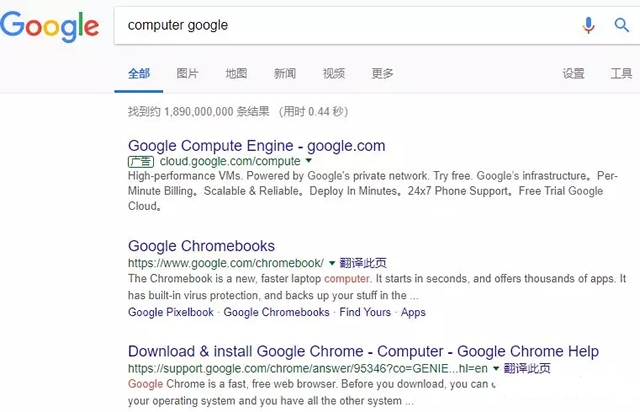
Task: Expand the 更多 (More) menu
Action: click(x=382, y=73)
